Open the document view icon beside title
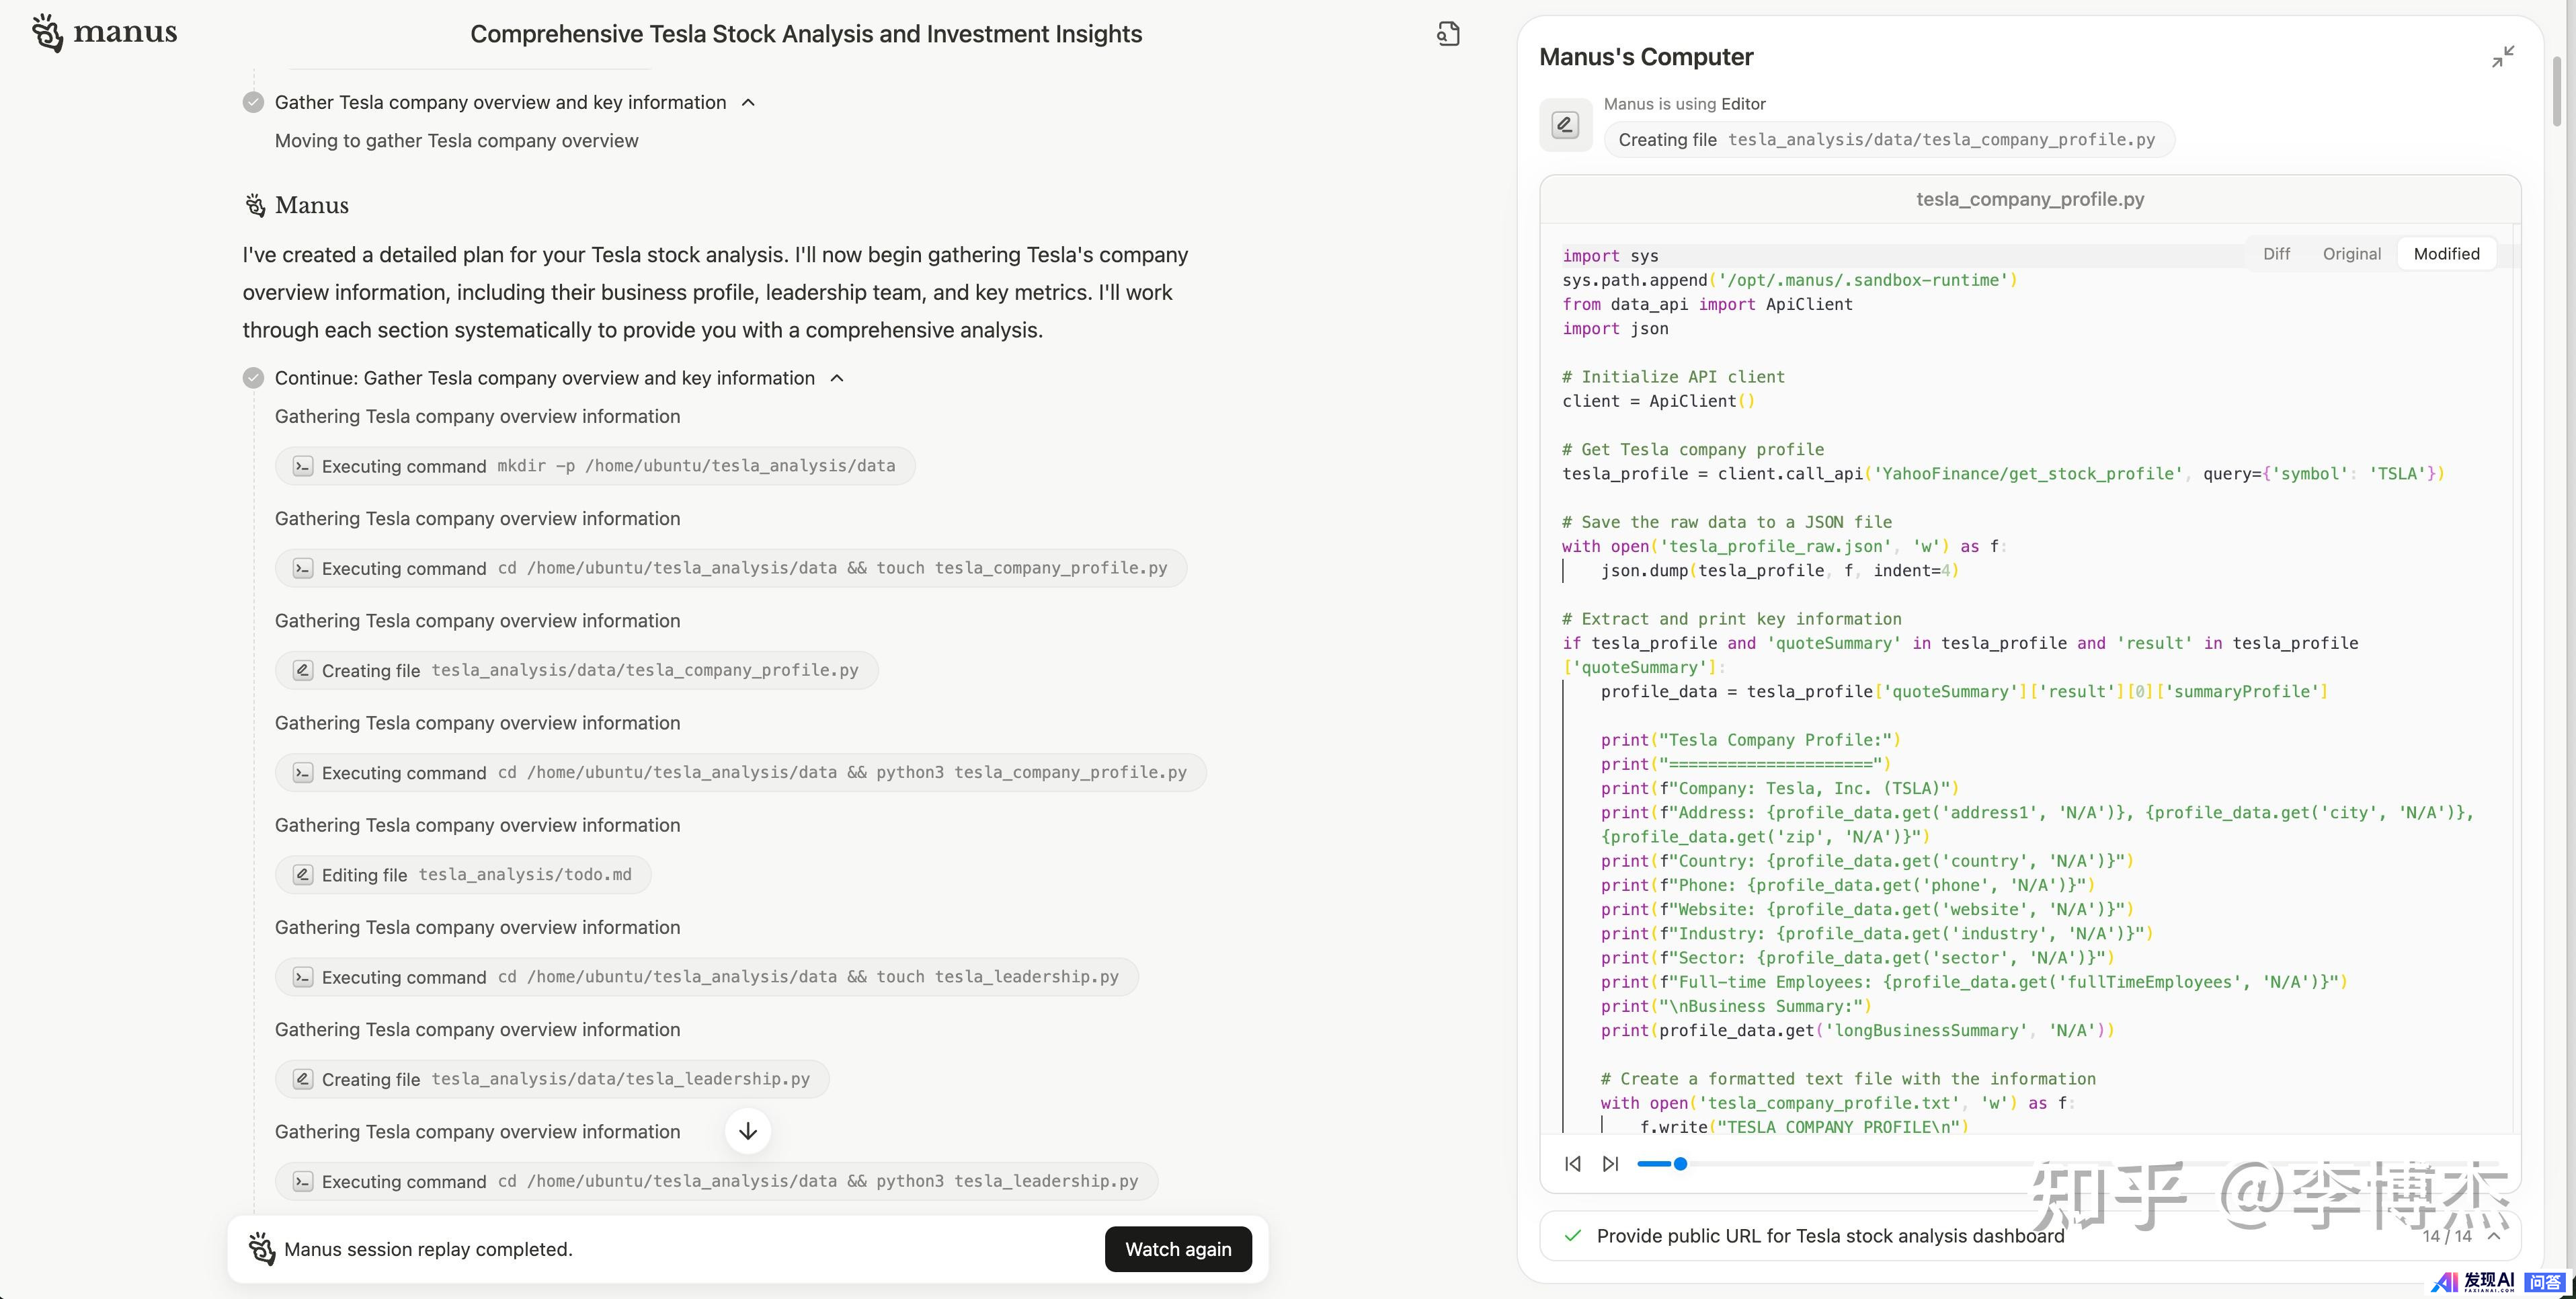Viewport: 2576px width, 1299px height. point(1448,34)
